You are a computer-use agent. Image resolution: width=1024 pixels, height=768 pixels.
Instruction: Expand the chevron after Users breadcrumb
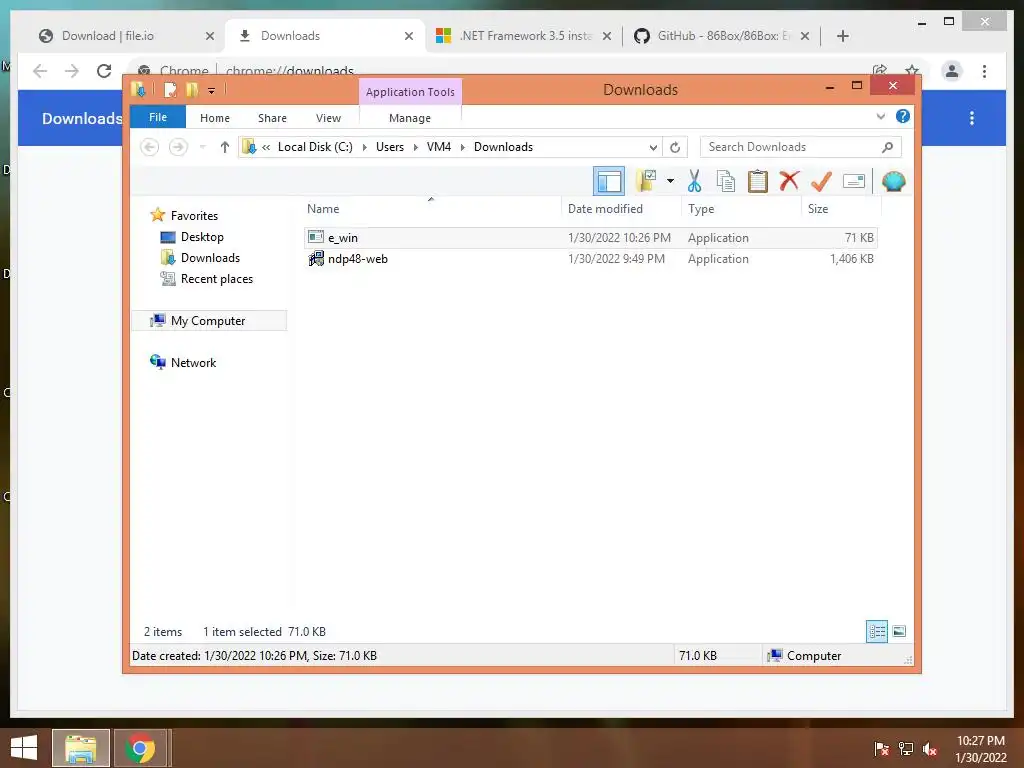(x=415, y=147)
